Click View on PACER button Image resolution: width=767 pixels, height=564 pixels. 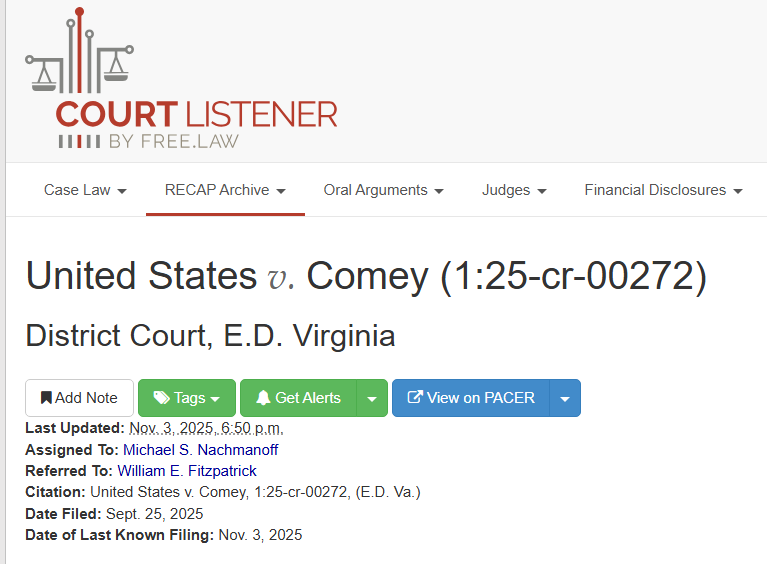[470, 398]
